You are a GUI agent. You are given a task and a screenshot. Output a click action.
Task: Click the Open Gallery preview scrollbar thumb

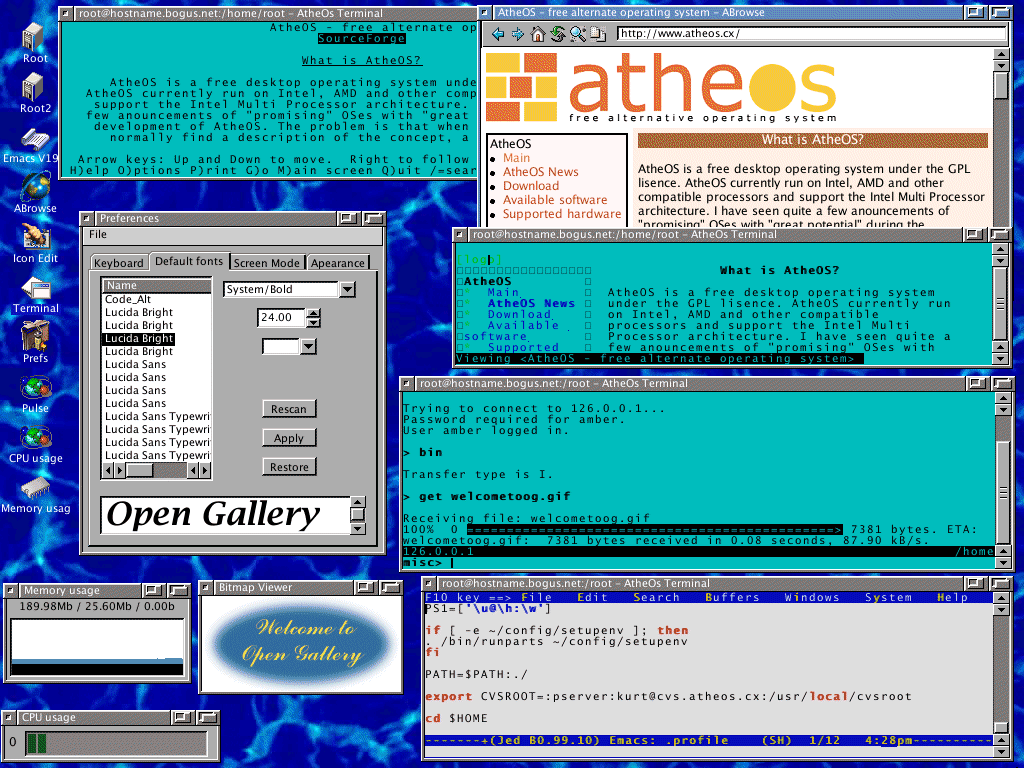click(x=357, y=514)
